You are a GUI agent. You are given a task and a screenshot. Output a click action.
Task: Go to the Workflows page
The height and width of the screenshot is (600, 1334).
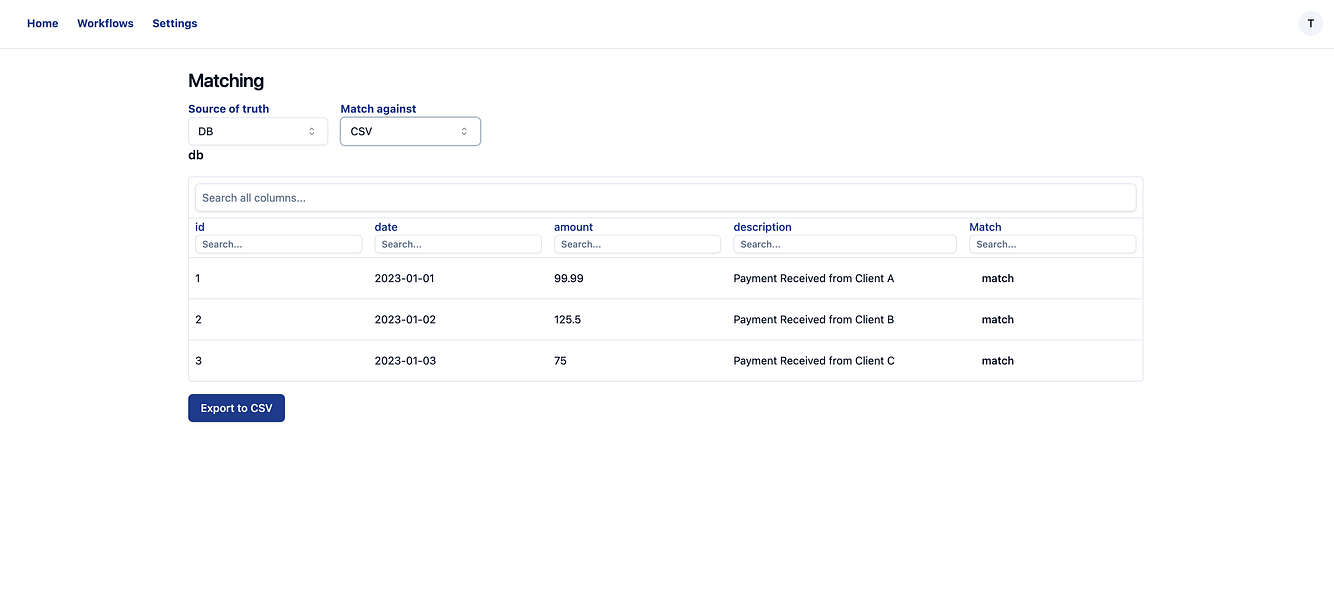coord(105,23)
